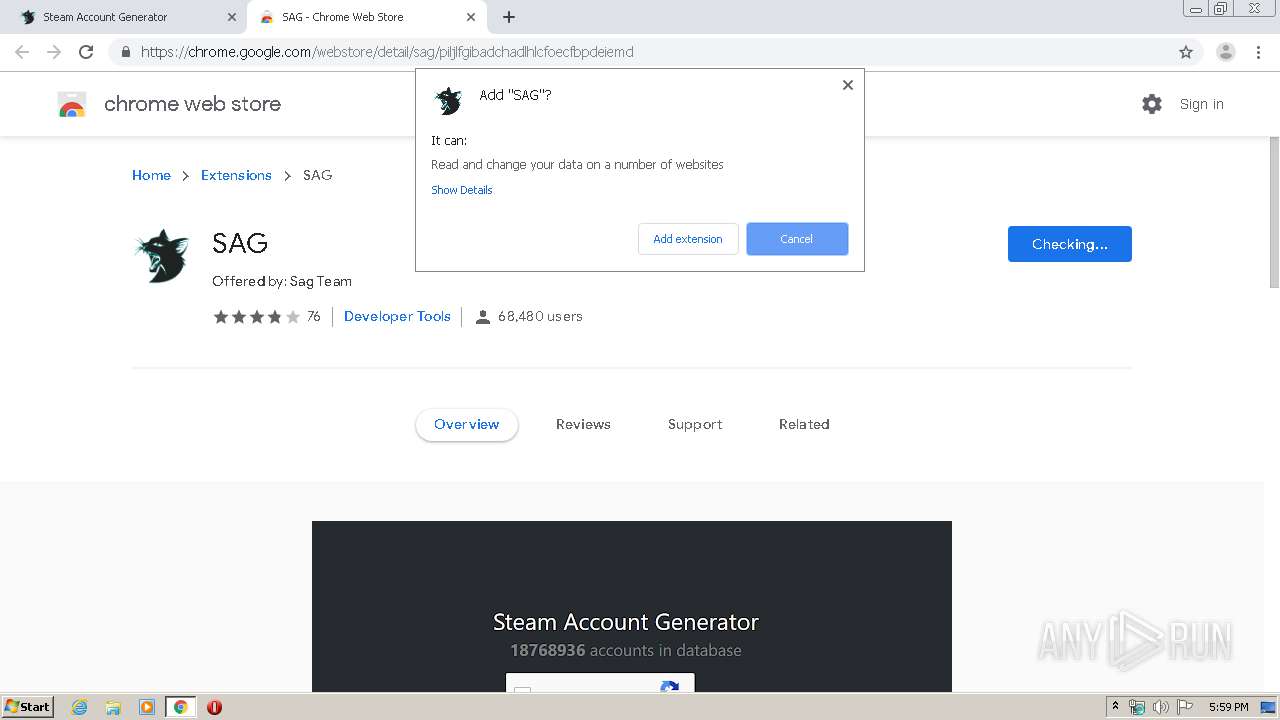
Task: Reload the page with the refresh icon
Action: click(86, 52)
